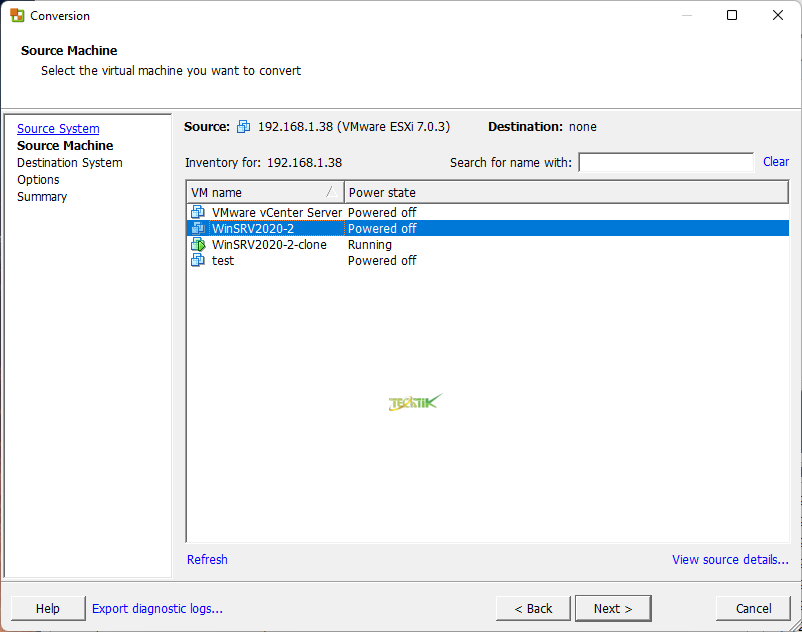Click the Destination value none
The height and width of the screenshot is (632, 802).
[583, 126]
